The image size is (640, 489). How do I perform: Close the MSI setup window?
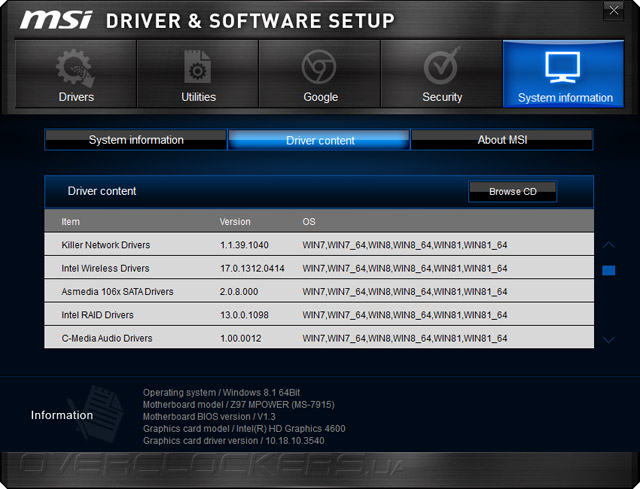tap(613, 11)
